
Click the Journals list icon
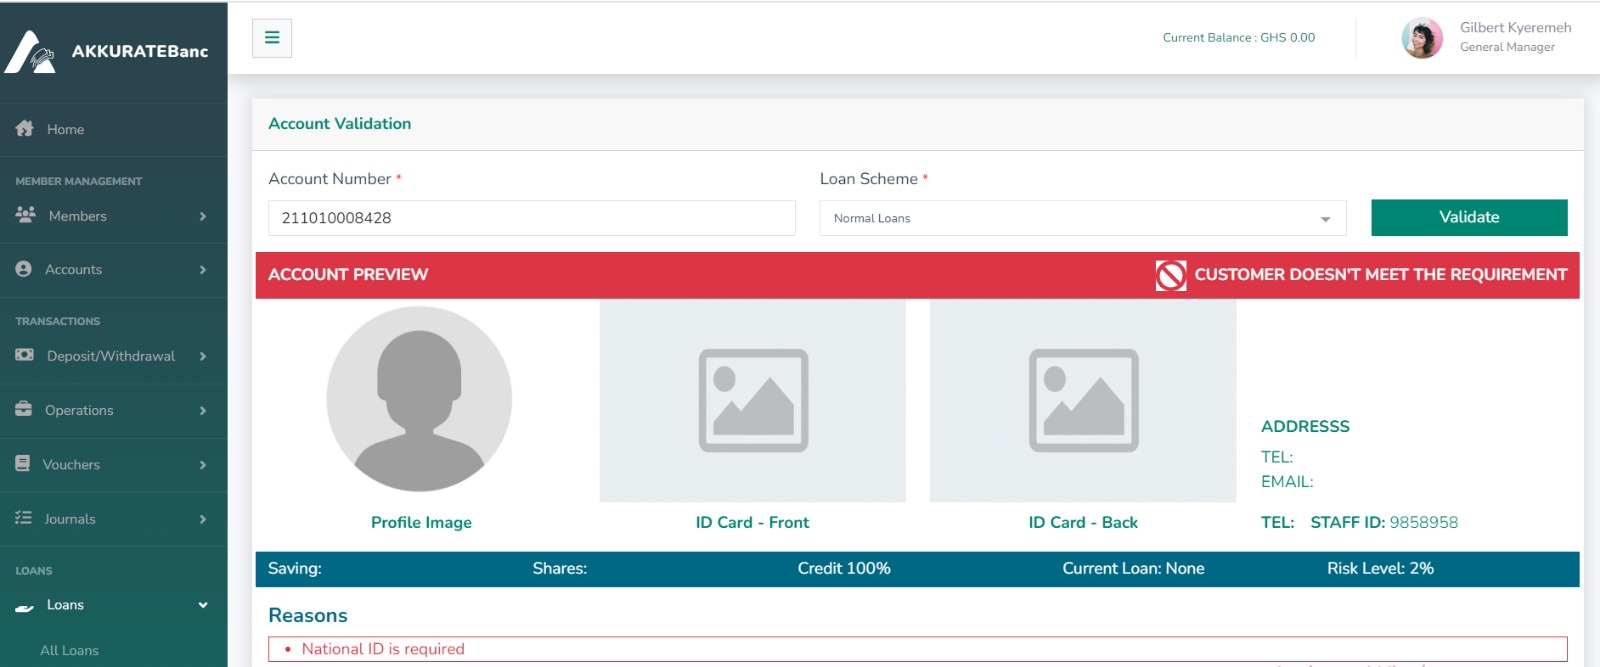point(24,518)
